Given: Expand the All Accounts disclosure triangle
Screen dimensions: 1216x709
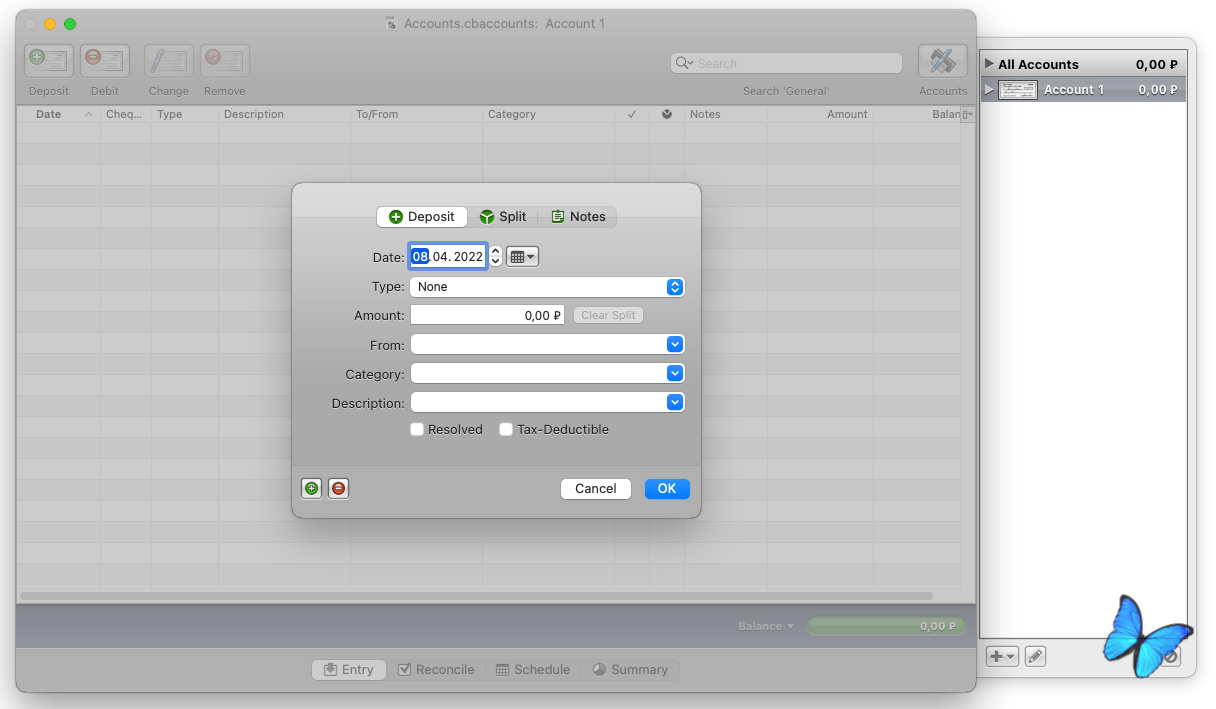Looking at the screenshot, I should (x=990, y=64).
